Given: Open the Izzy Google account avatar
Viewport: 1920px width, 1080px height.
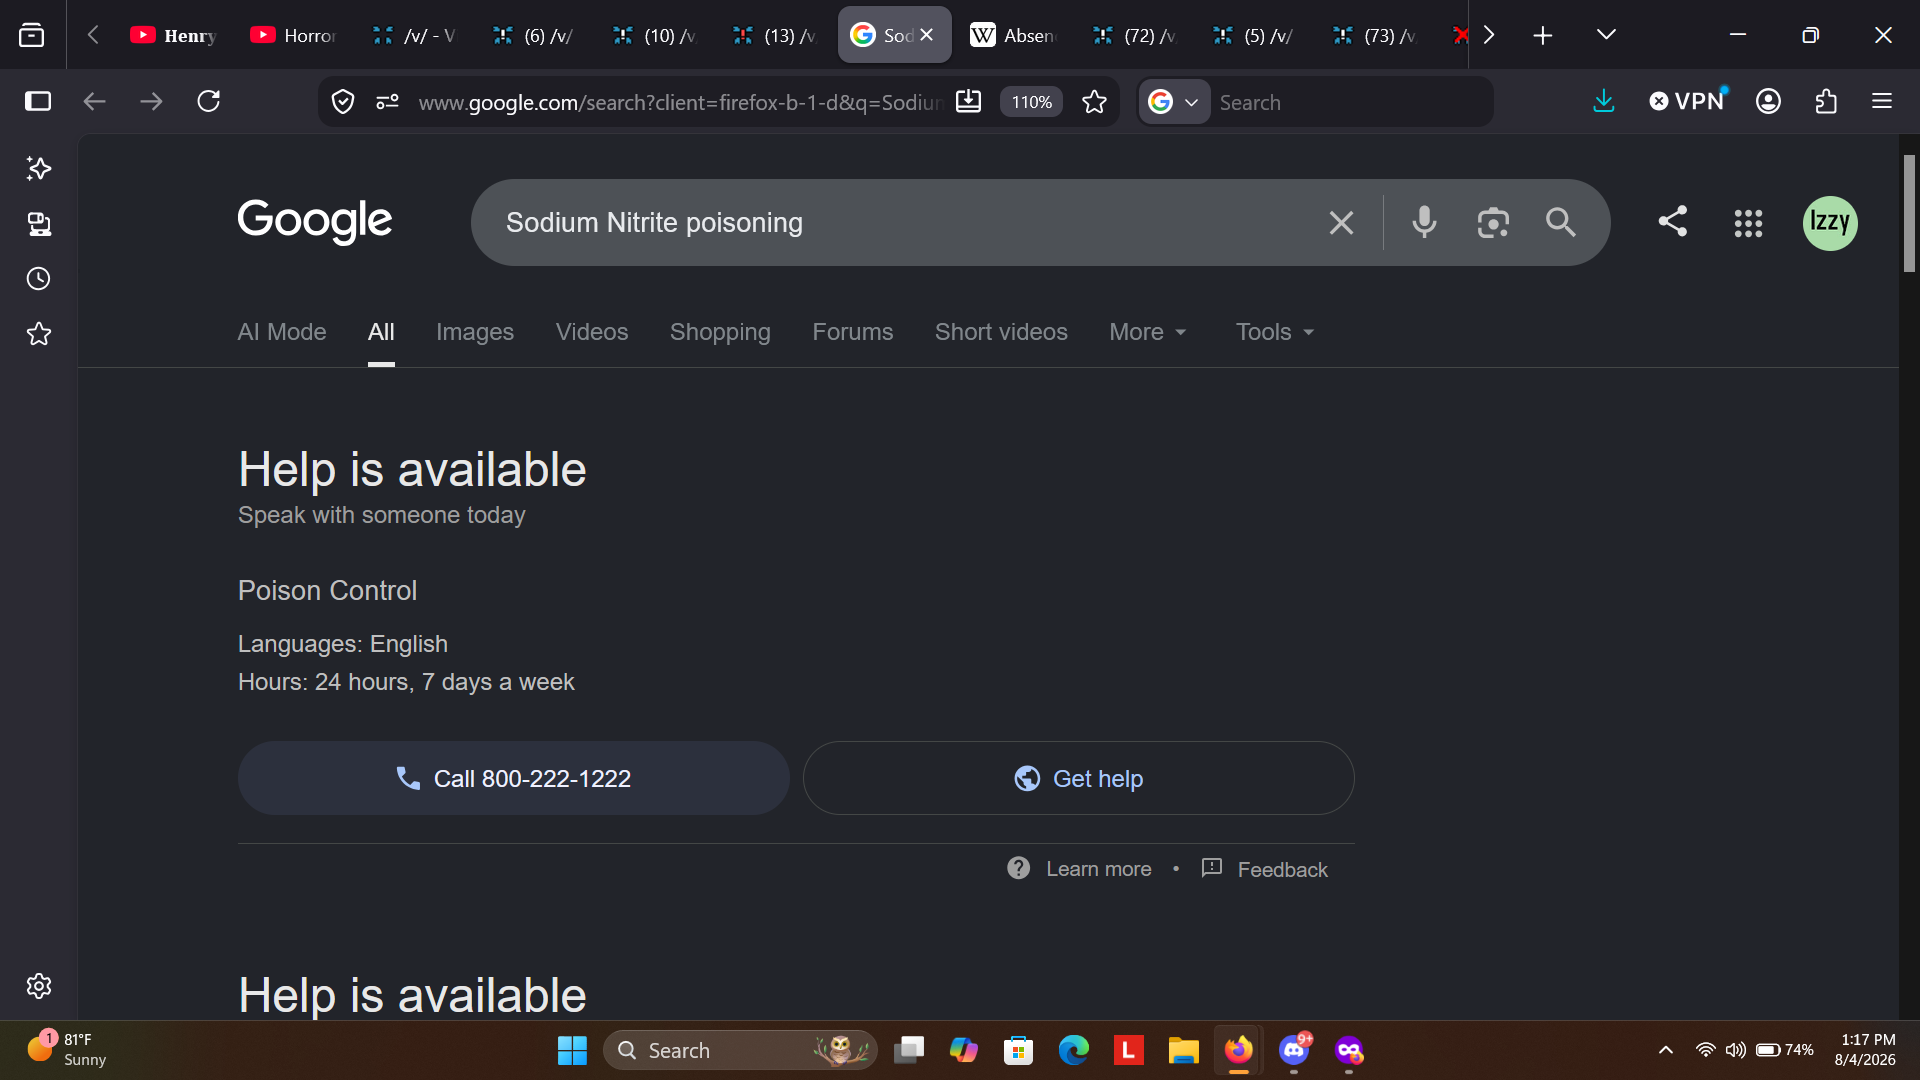Looking at the screenshot, I should pos(1830,223).
